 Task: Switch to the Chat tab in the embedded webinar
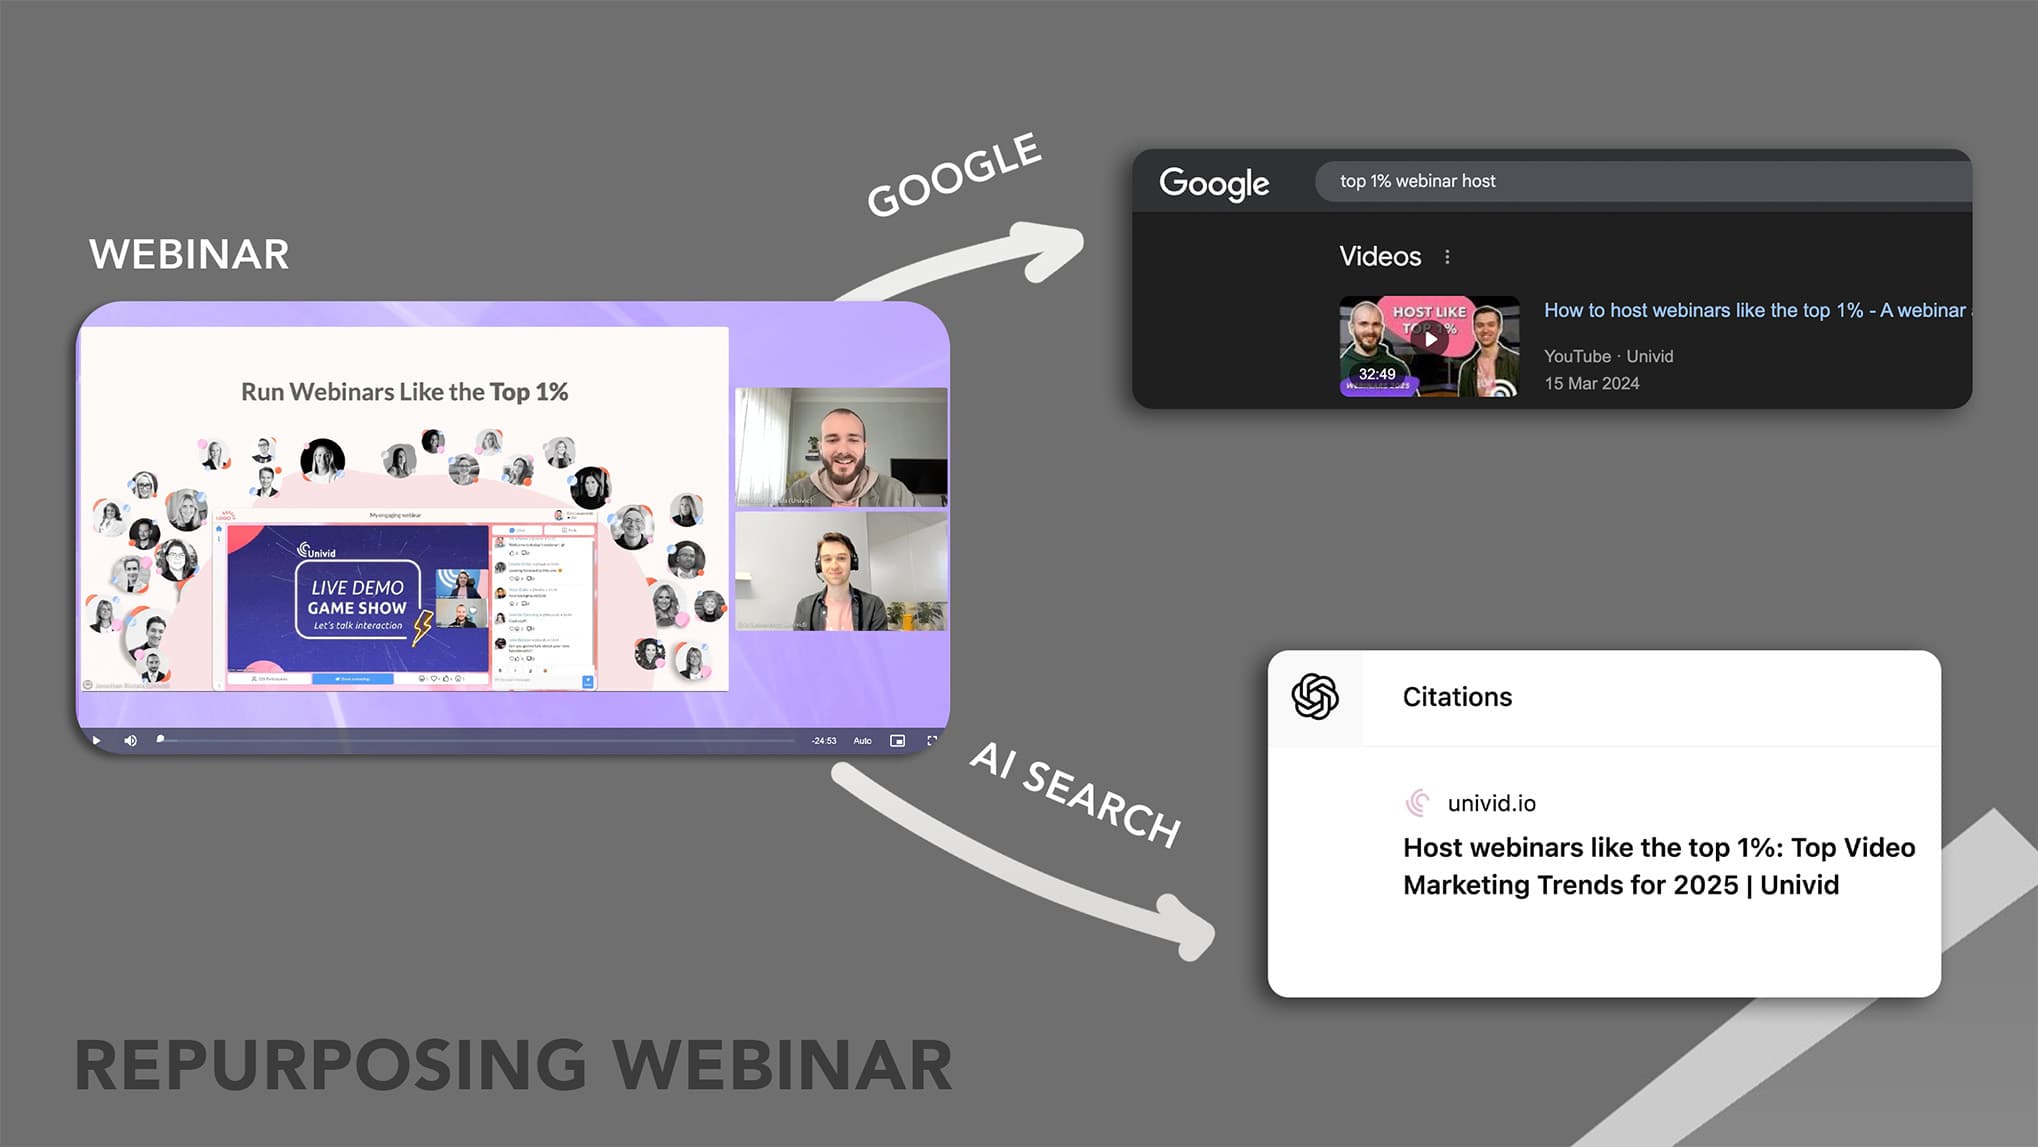[x=518, y=530]
